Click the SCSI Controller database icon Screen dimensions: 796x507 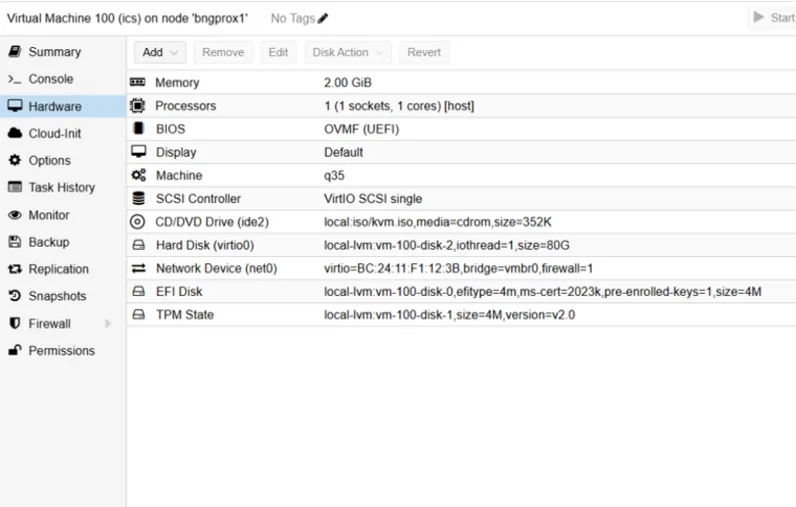pyautogui.click(x=138, y=198)
